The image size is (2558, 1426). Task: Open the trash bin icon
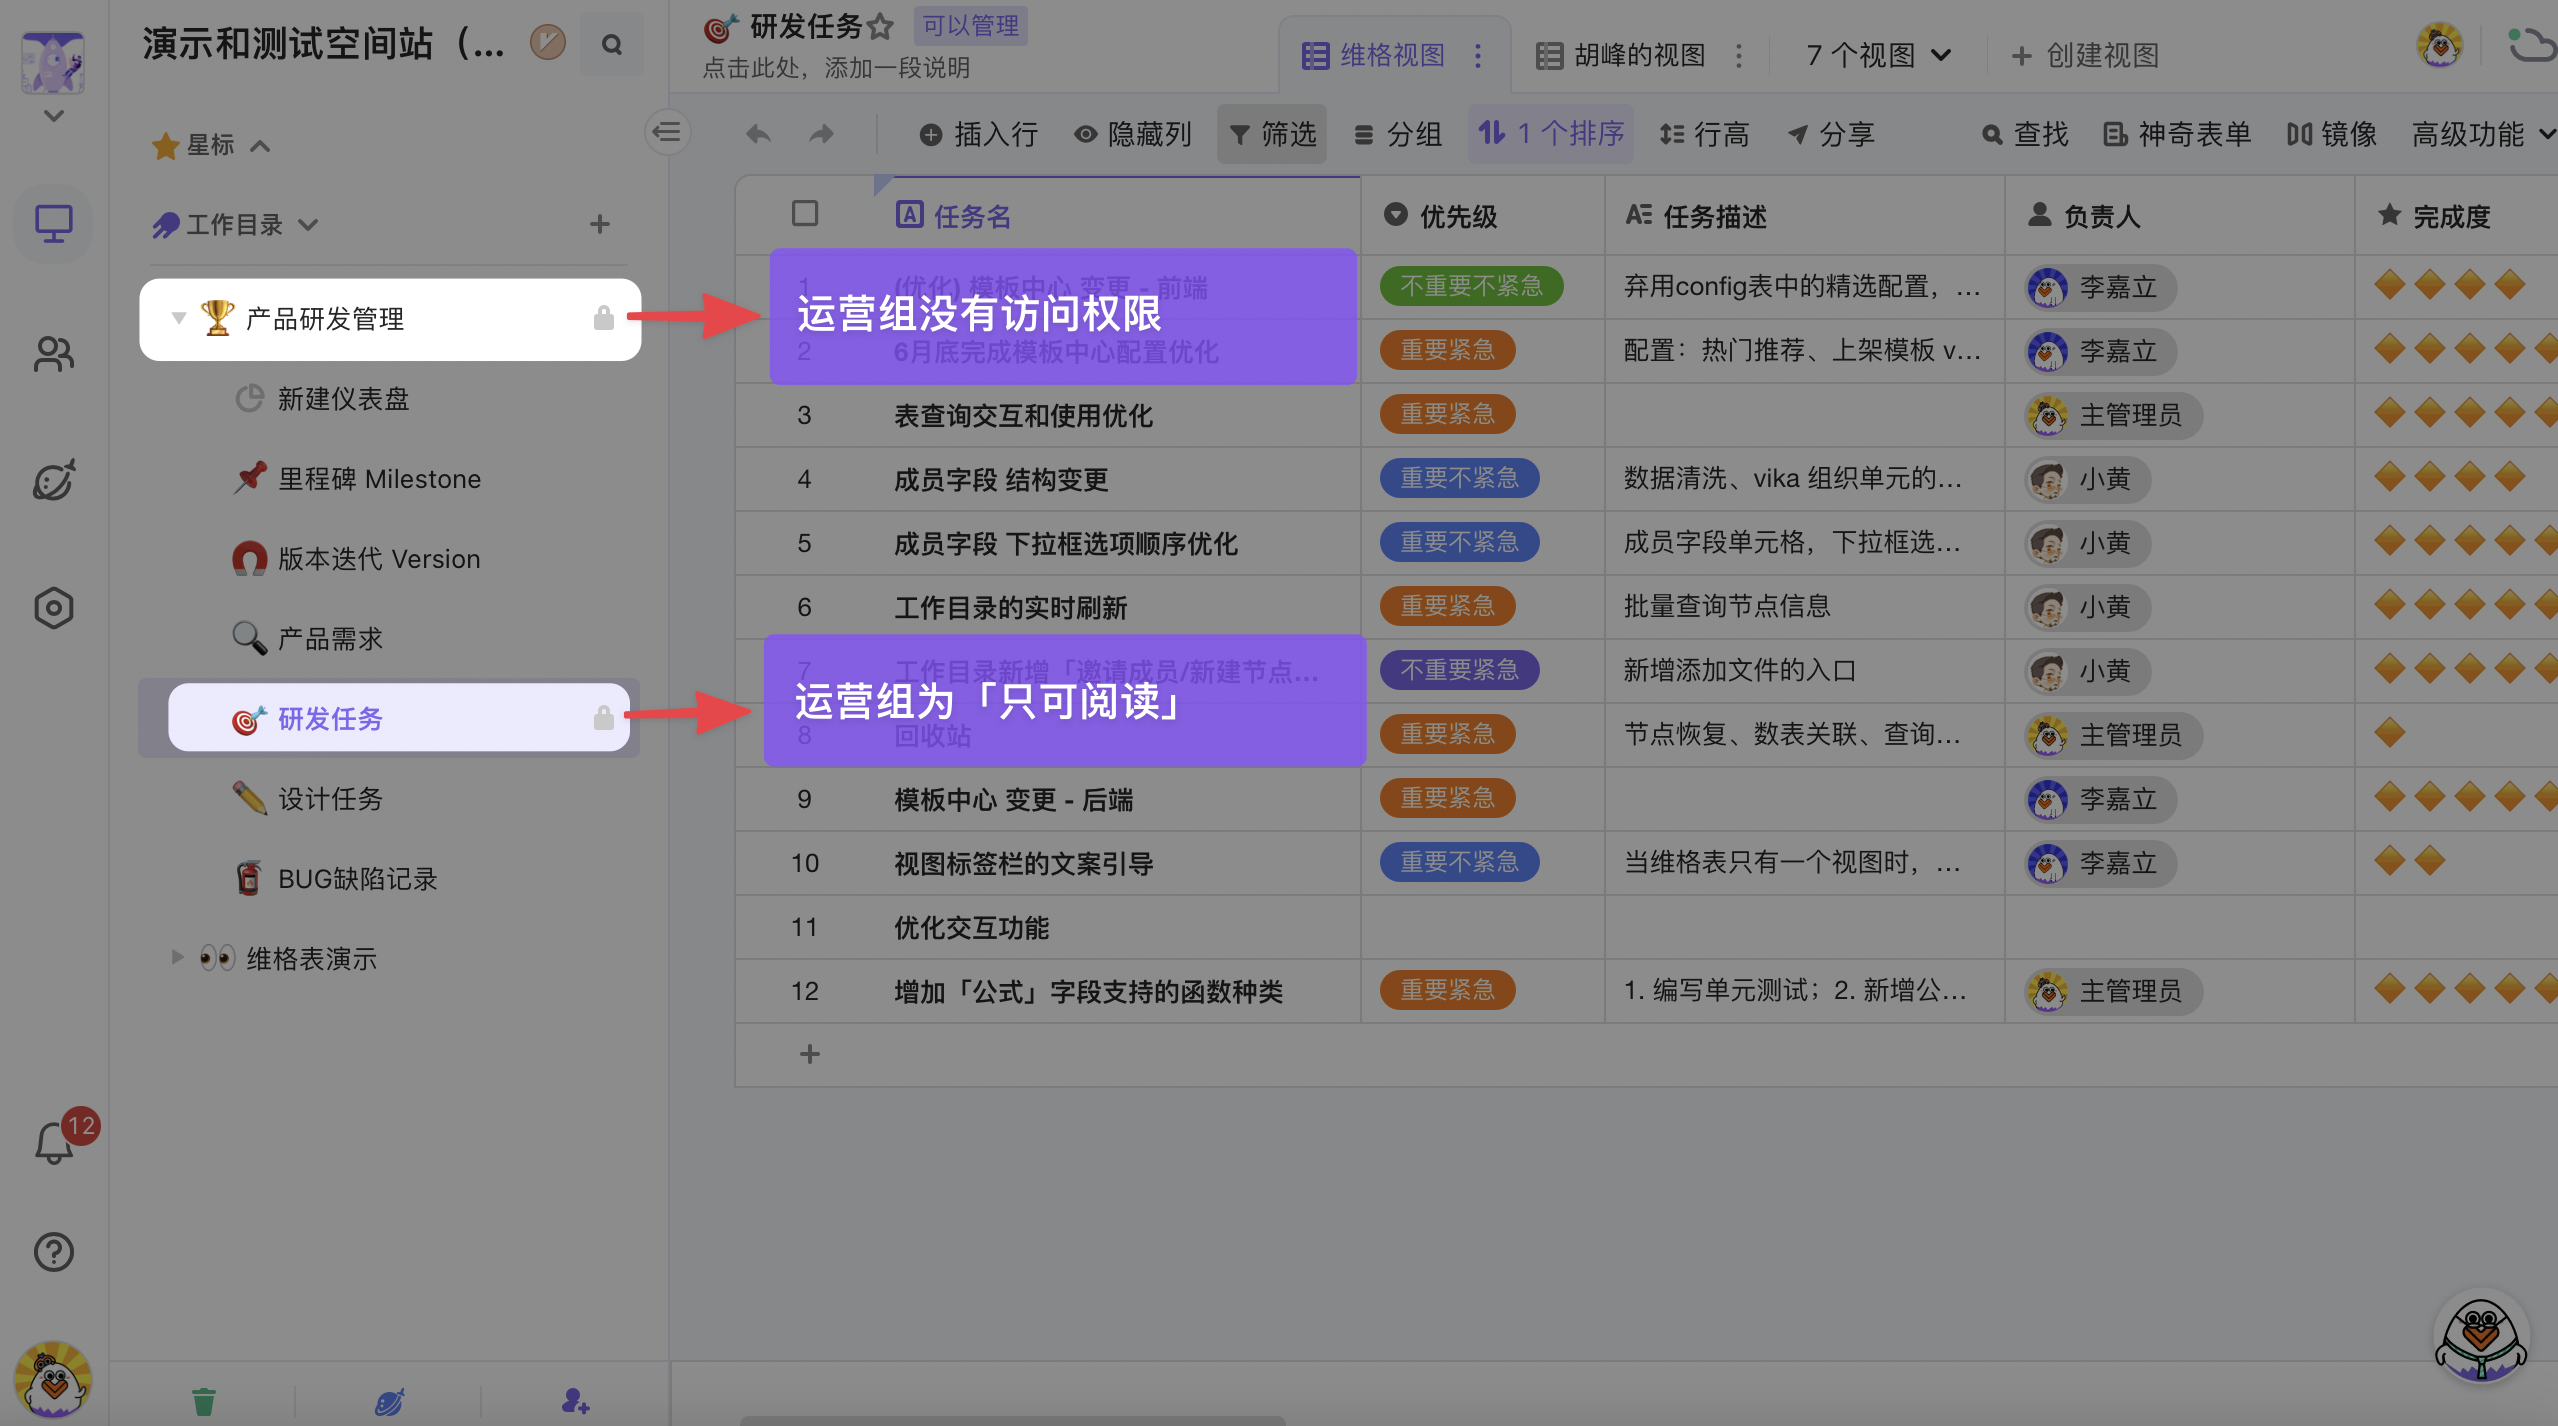tap(204, 1401)
